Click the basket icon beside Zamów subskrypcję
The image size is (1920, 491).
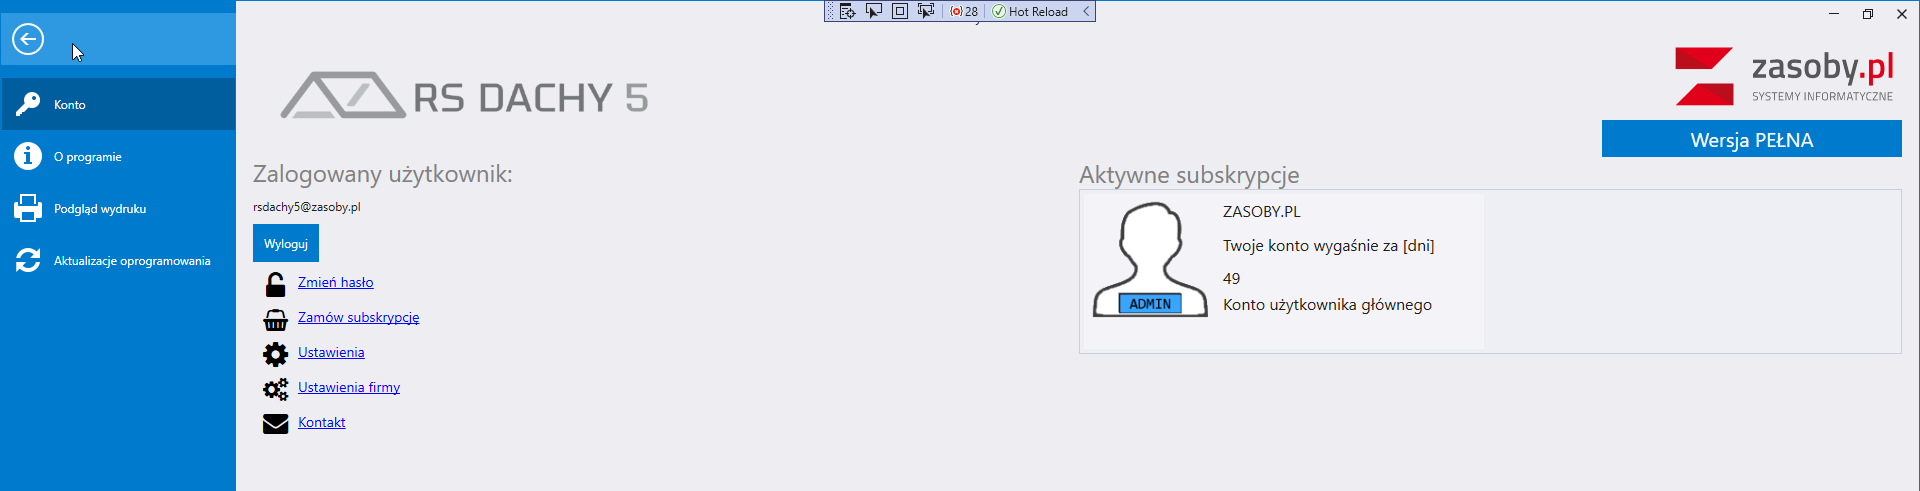click(275, 319)
